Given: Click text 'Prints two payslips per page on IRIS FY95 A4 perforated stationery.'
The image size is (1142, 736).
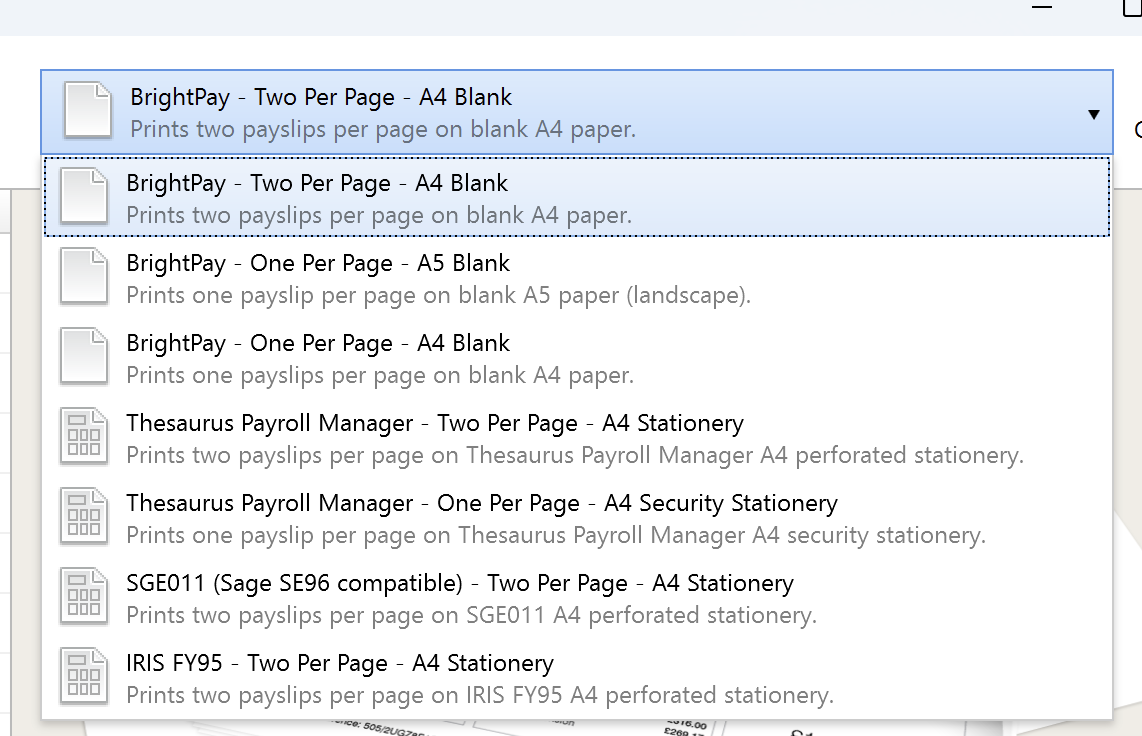Looking at the screenshot, I should [x=480, y=695].
